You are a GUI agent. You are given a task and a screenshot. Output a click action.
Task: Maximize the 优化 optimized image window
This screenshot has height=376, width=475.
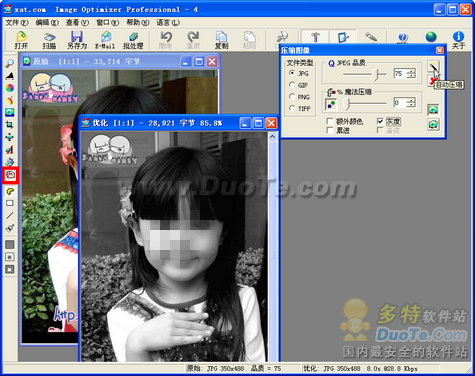(x=258, y=123)
